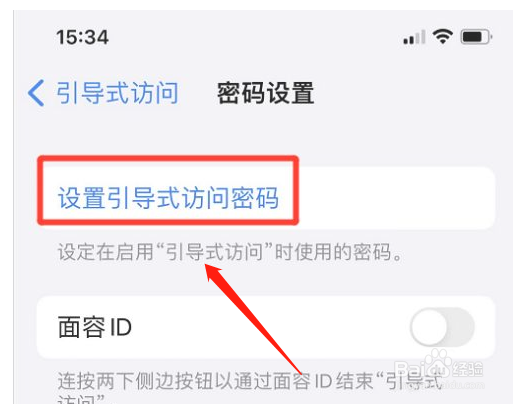Open 设置引导式访问密码 option
Screen dimensions: 514x404
click(265, 198)
